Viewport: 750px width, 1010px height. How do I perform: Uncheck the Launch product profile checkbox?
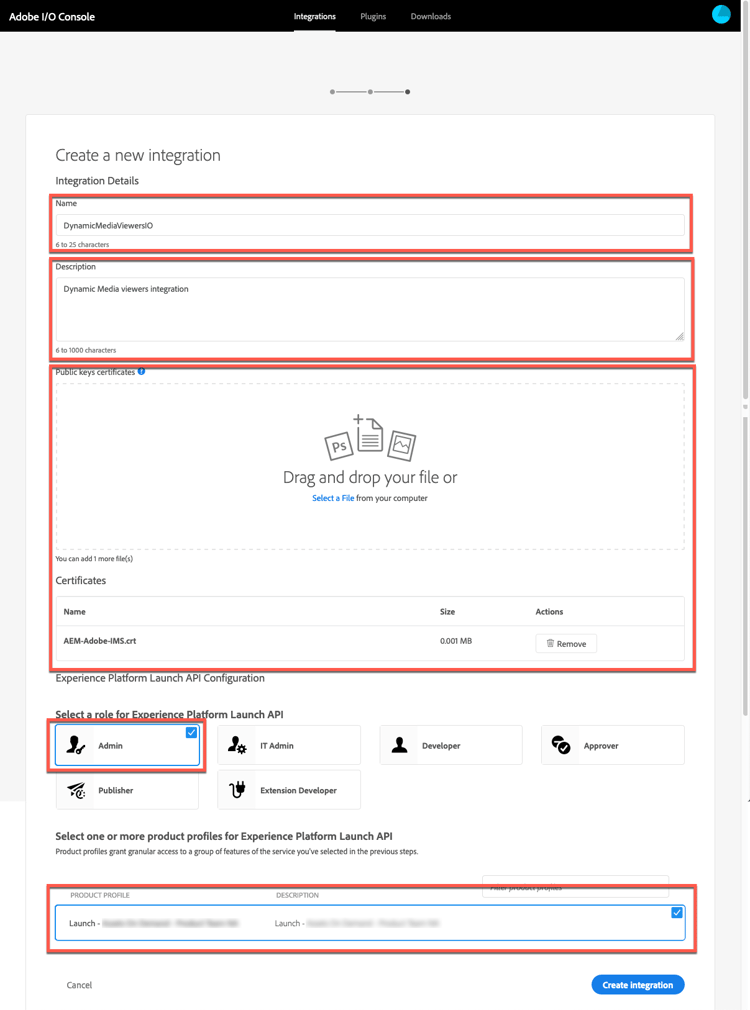pyautogui.click(x=677, y=913)
